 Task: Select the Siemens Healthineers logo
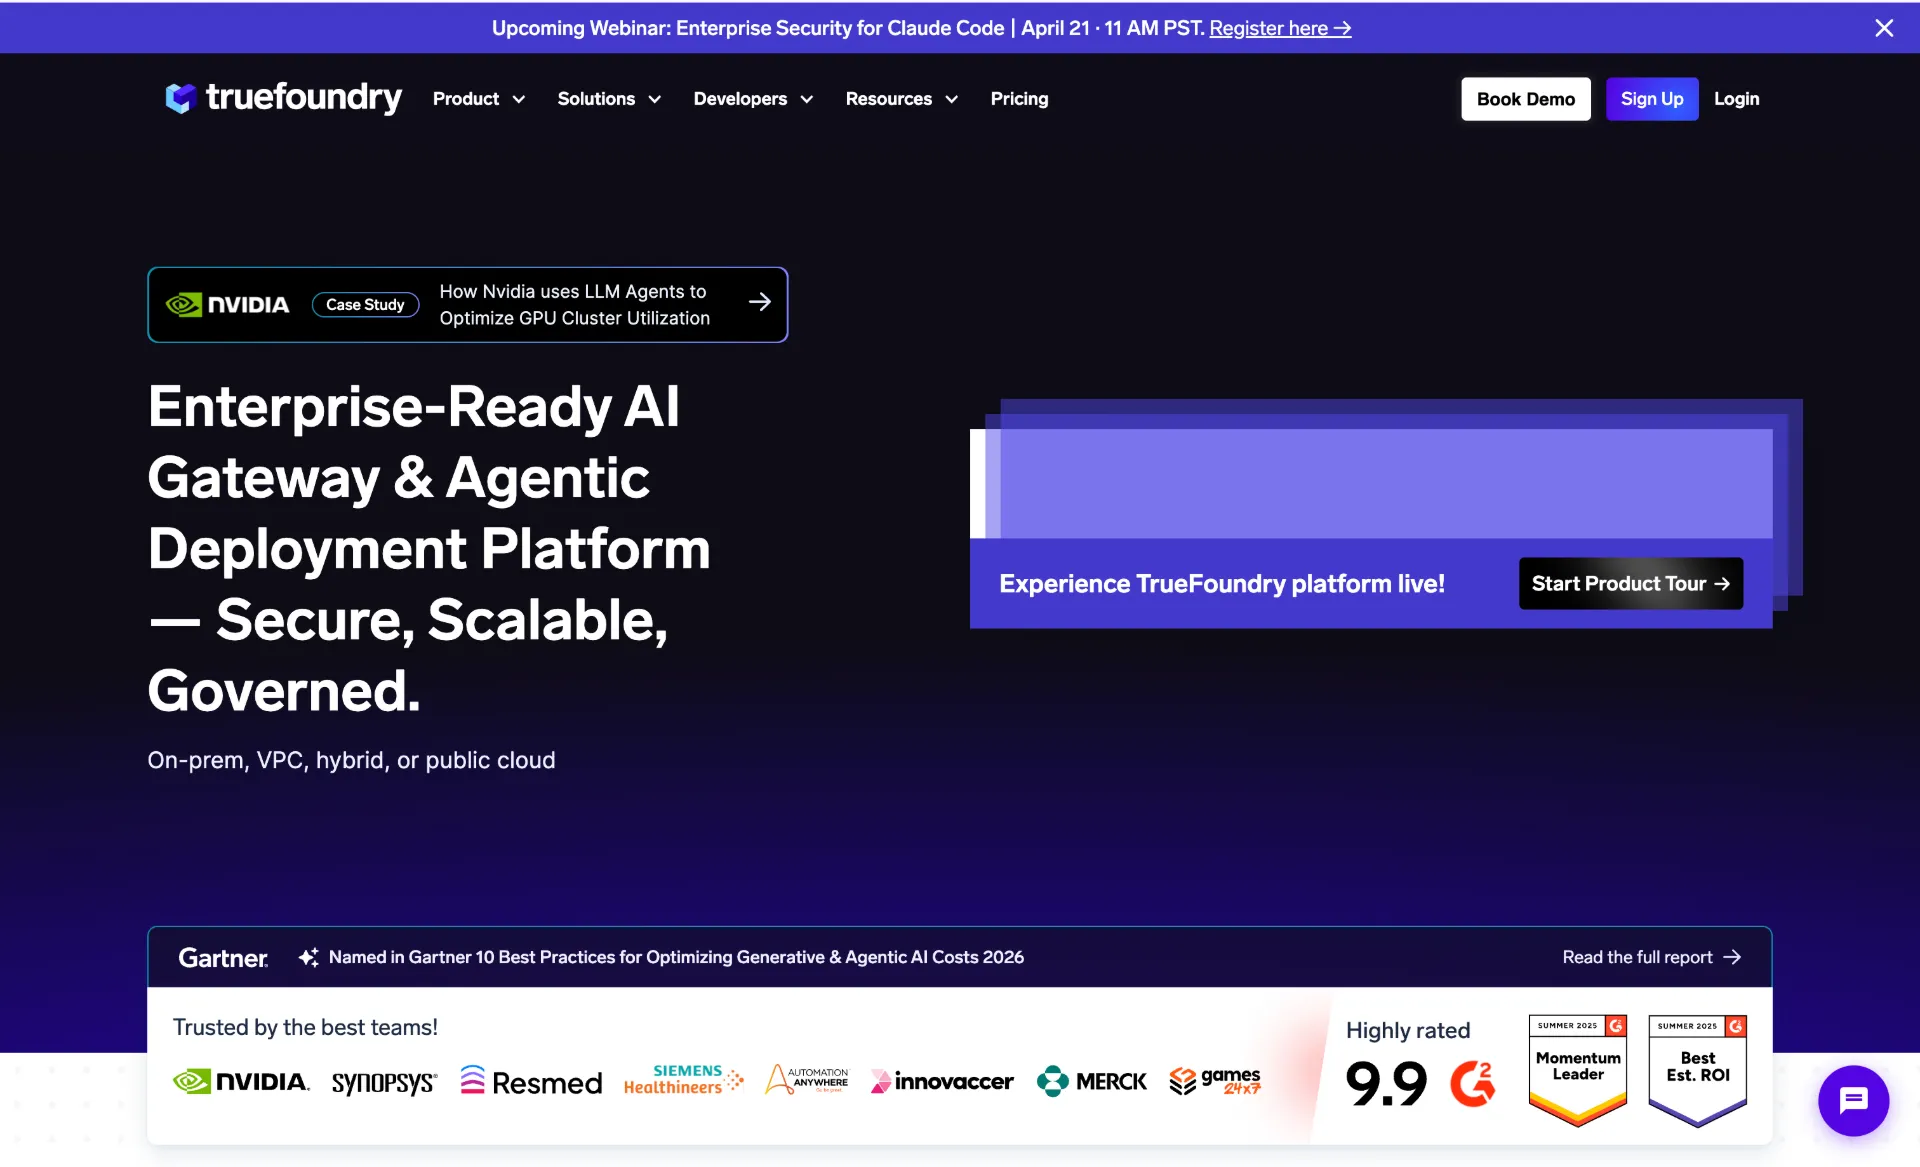point(683,1080)
